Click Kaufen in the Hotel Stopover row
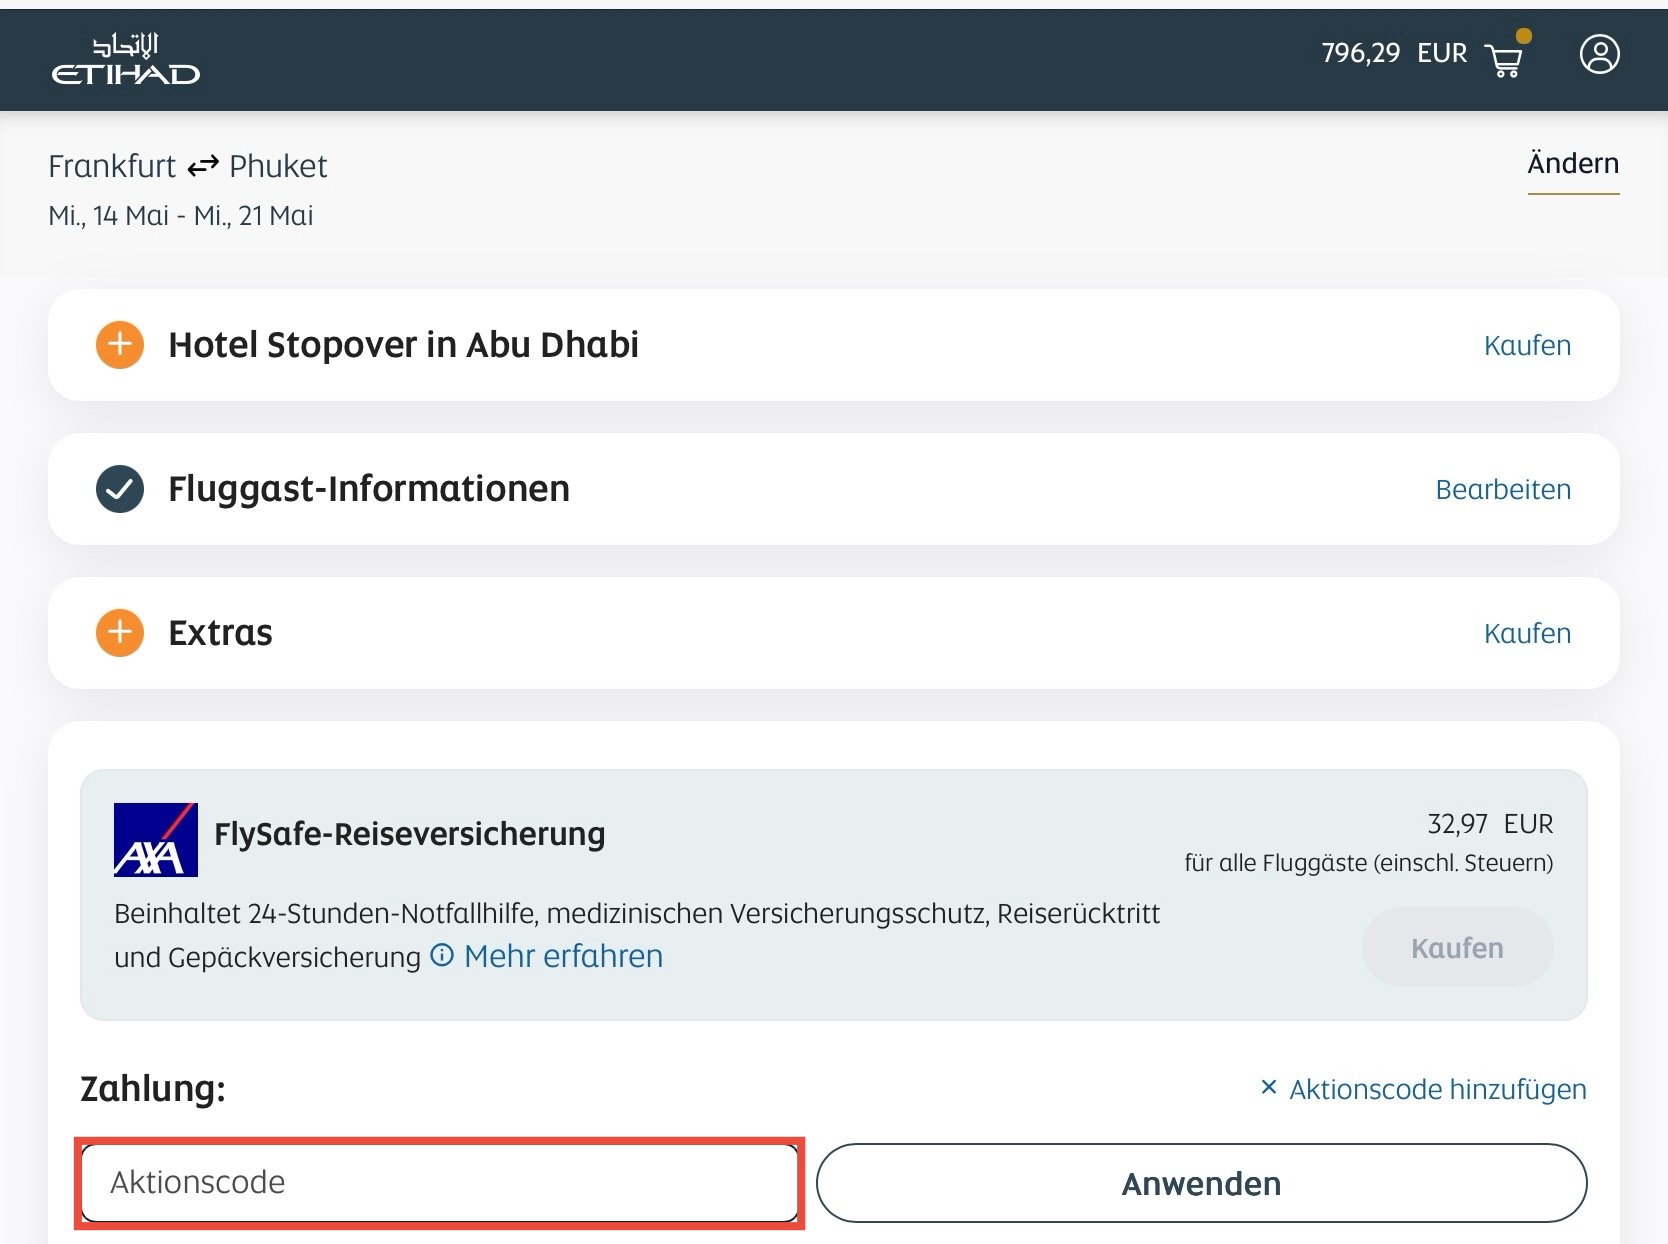 coord(1527,346)
